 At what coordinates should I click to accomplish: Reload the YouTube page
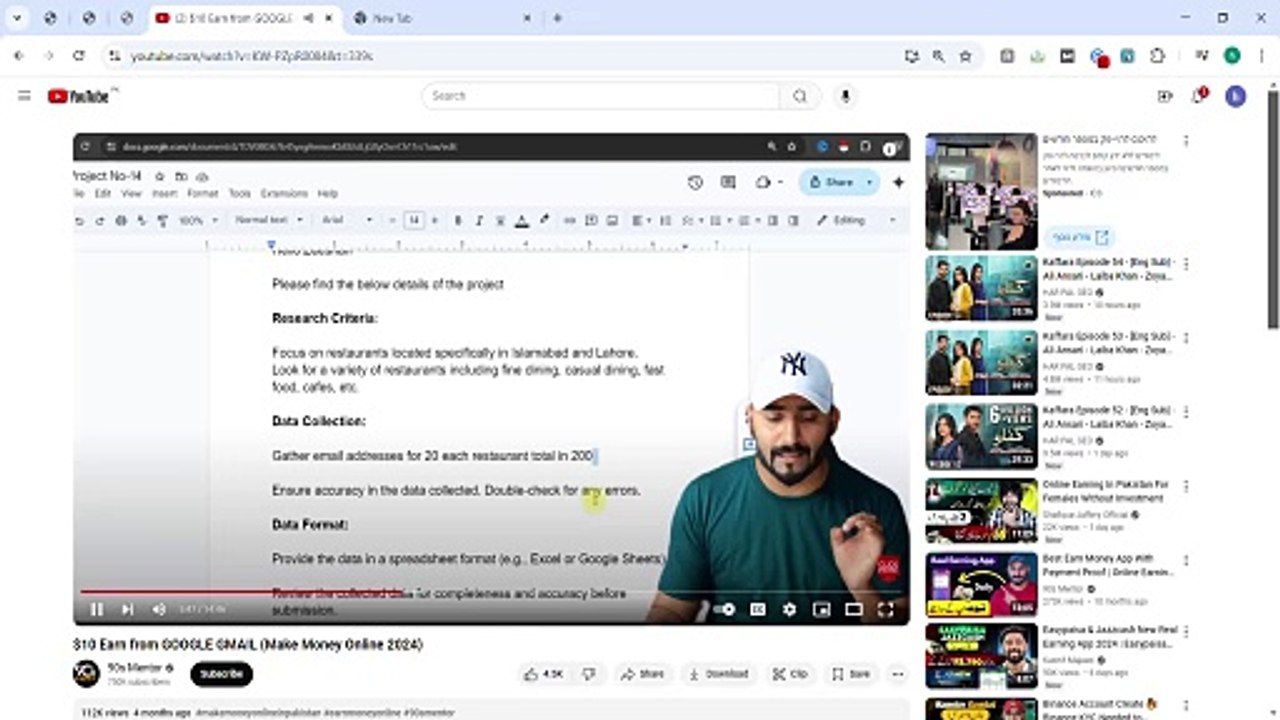click(79, 56)
